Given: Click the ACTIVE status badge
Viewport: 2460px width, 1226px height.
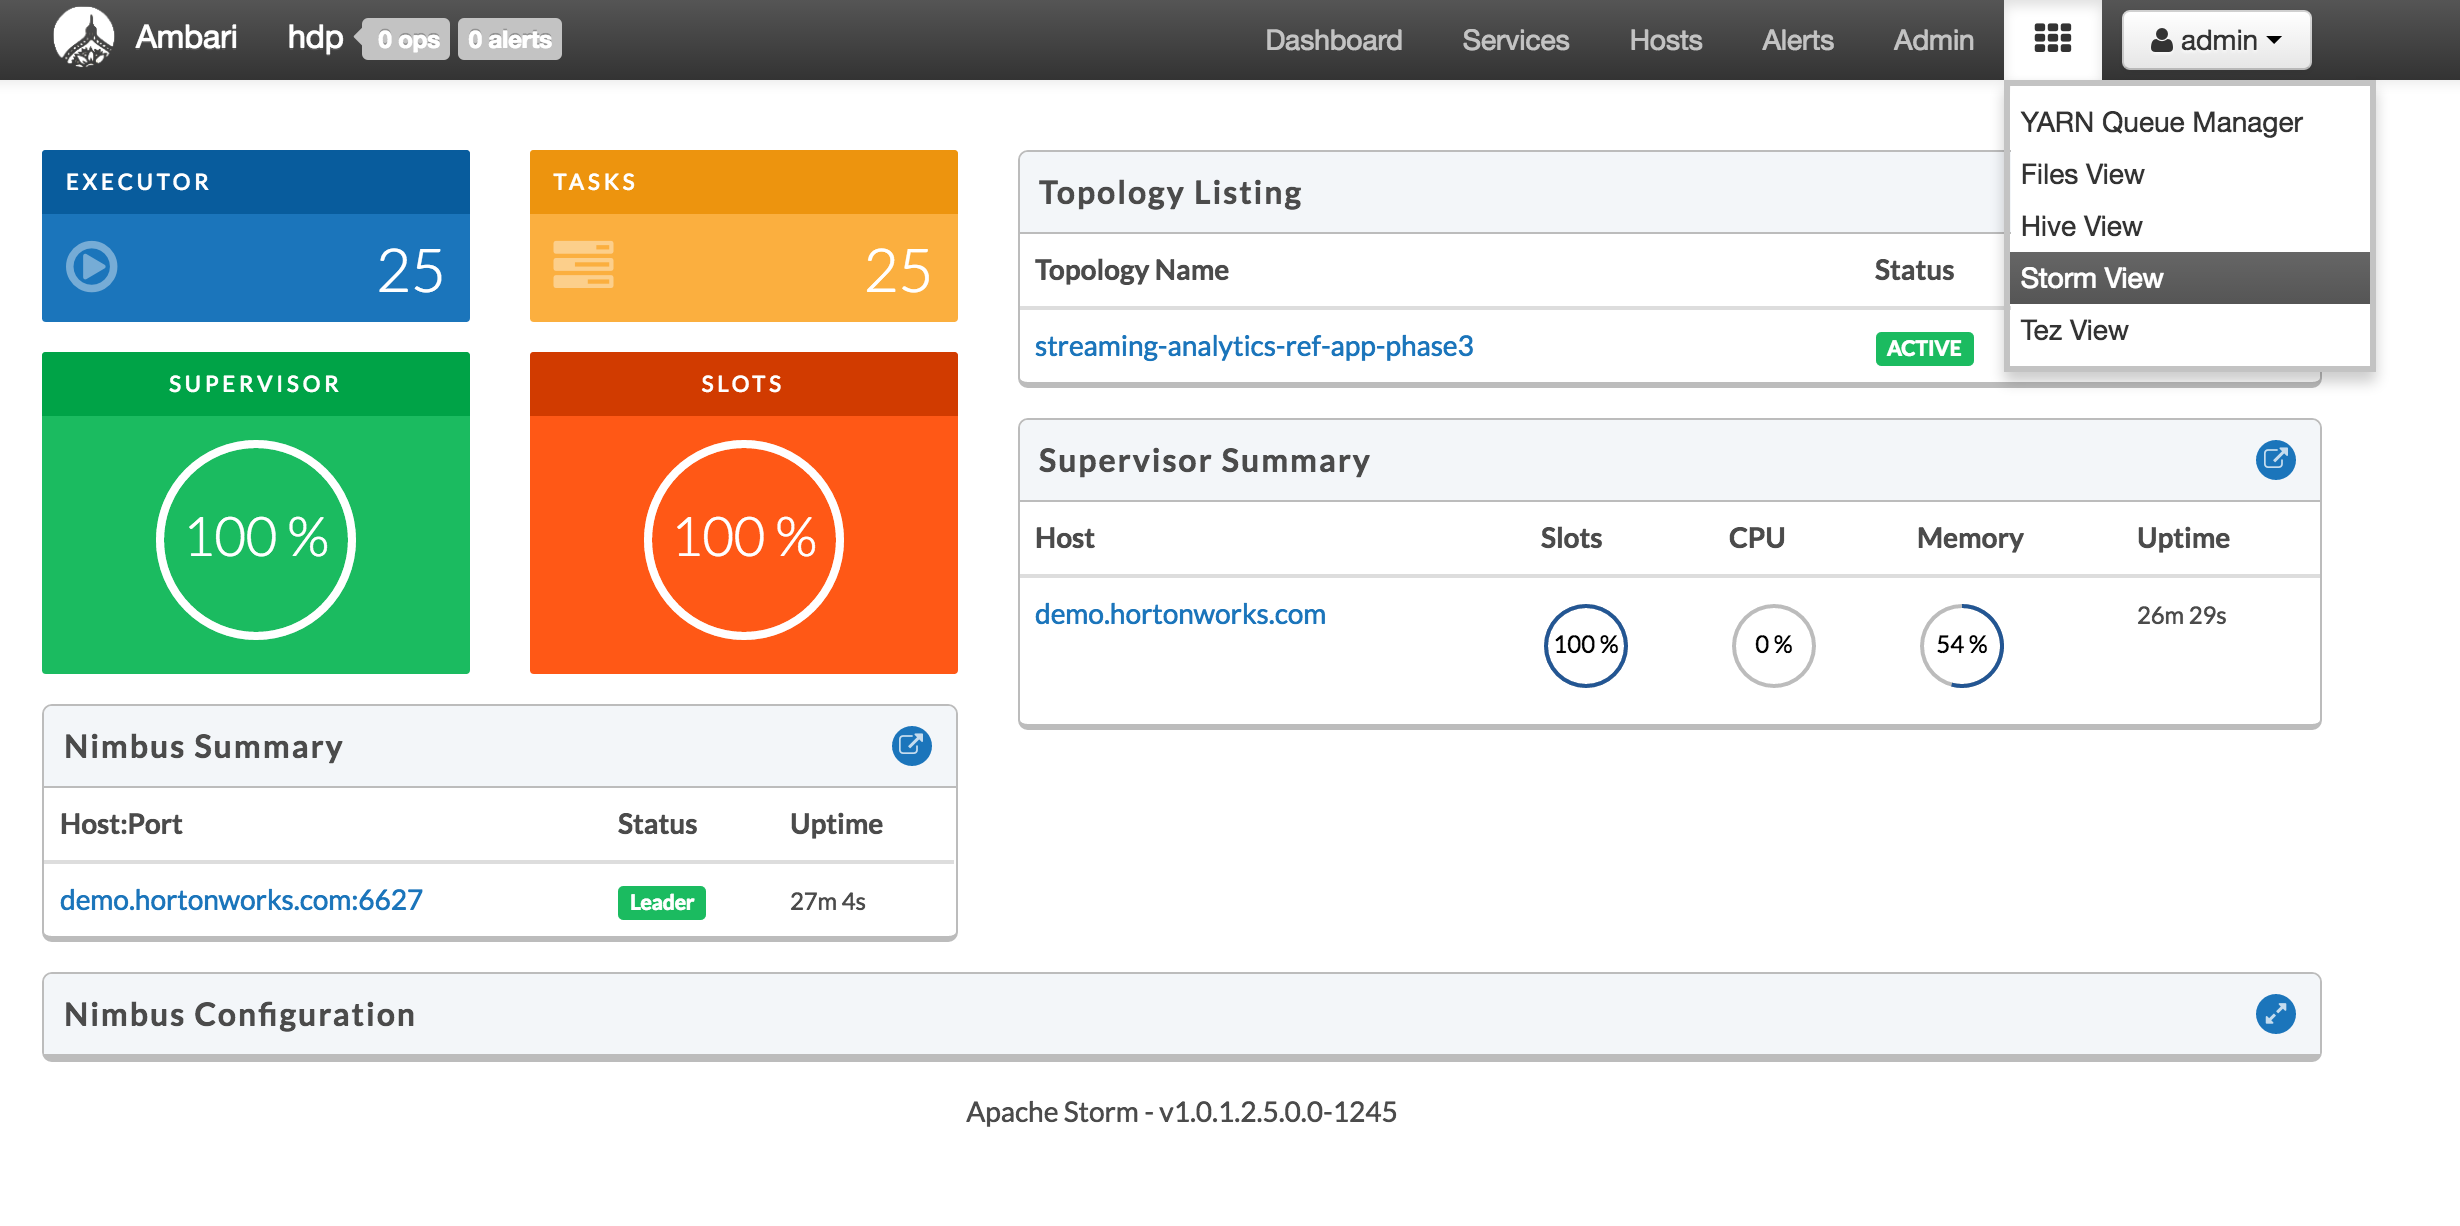Looking at the screenshot, I should (x=1922, y=348).
